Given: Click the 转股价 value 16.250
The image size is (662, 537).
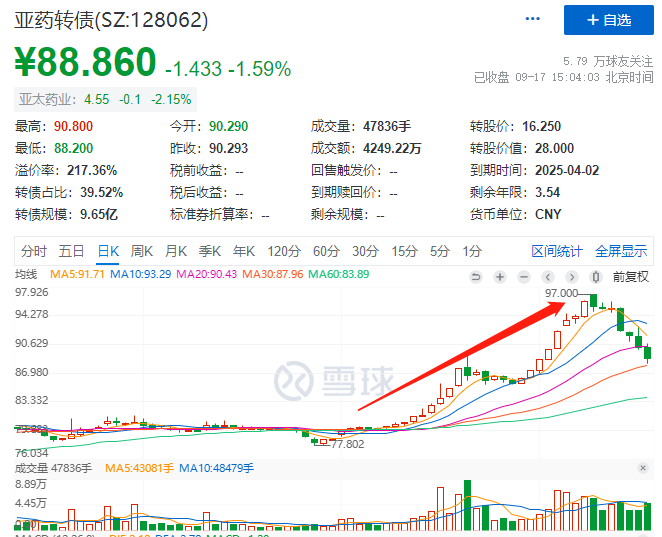Looking at the screenshot, I should coord(542,126).
